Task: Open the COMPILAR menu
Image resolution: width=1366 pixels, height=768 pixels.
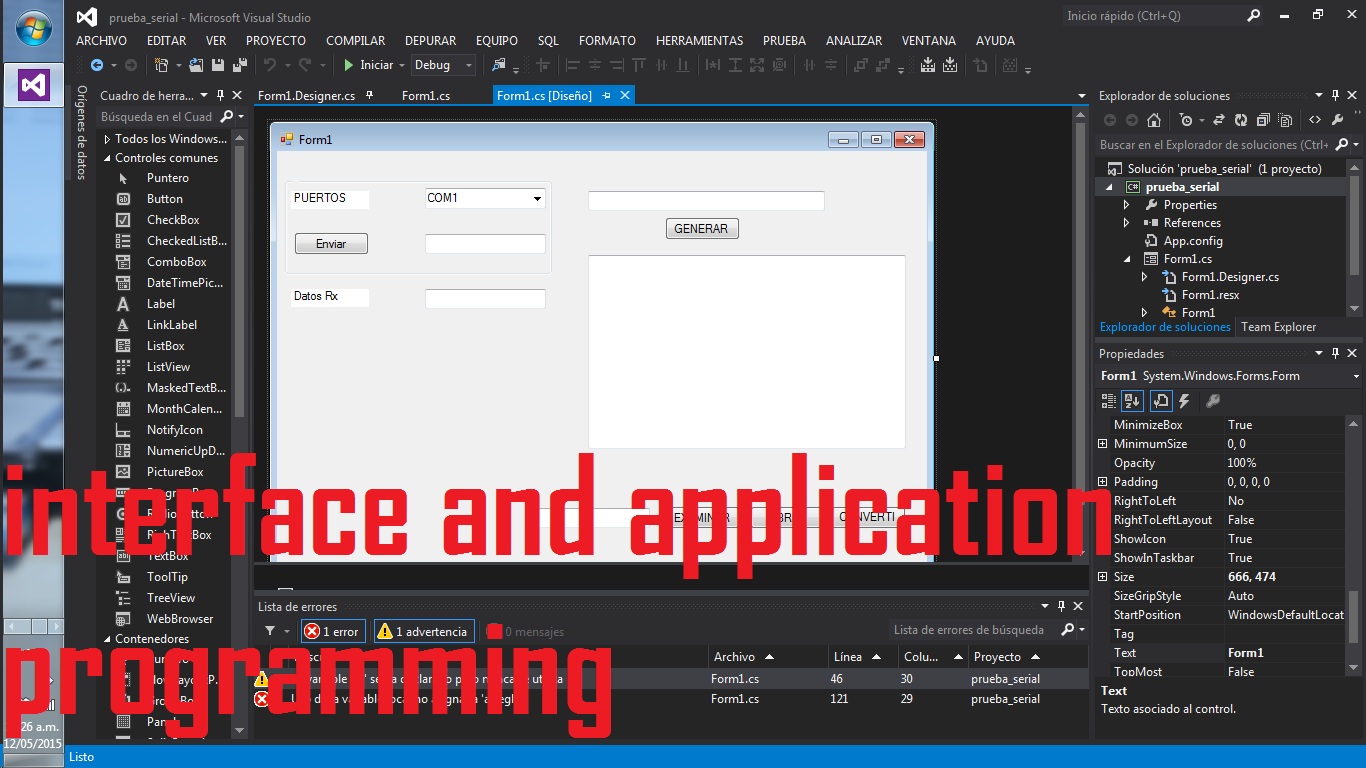Action: [x=355, y=41]
